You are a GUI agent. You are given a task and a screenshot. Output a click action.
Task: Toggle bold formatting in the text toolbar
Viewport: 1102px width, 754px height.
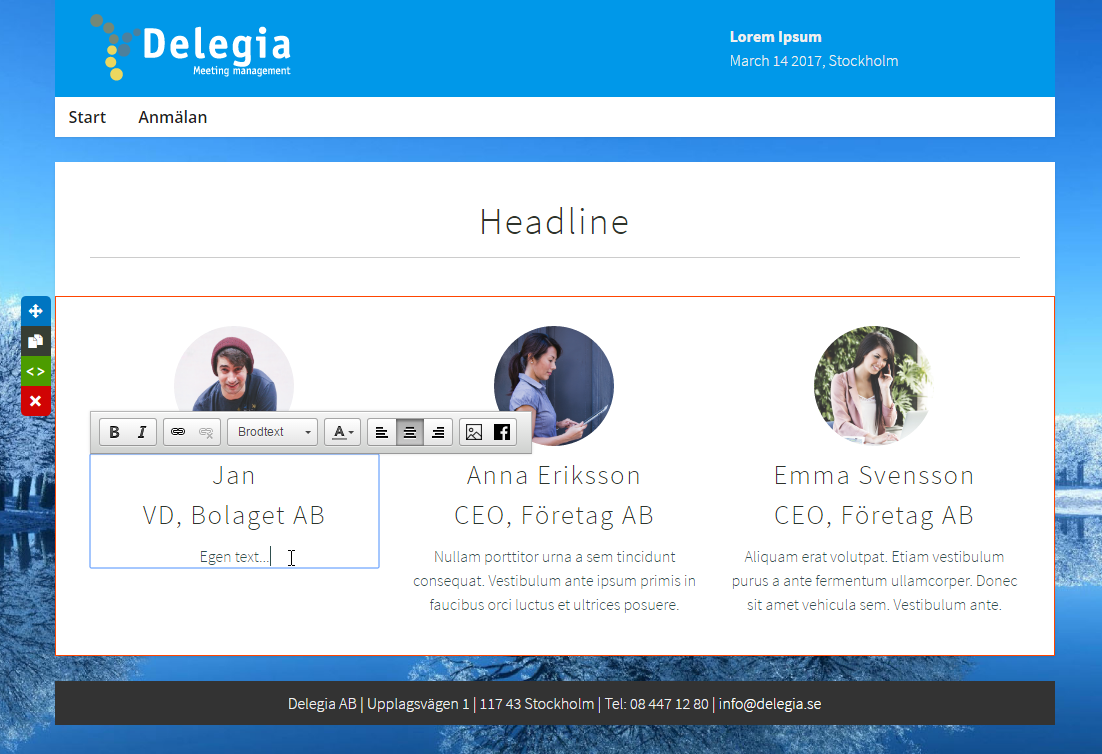[x=114, y=432]
